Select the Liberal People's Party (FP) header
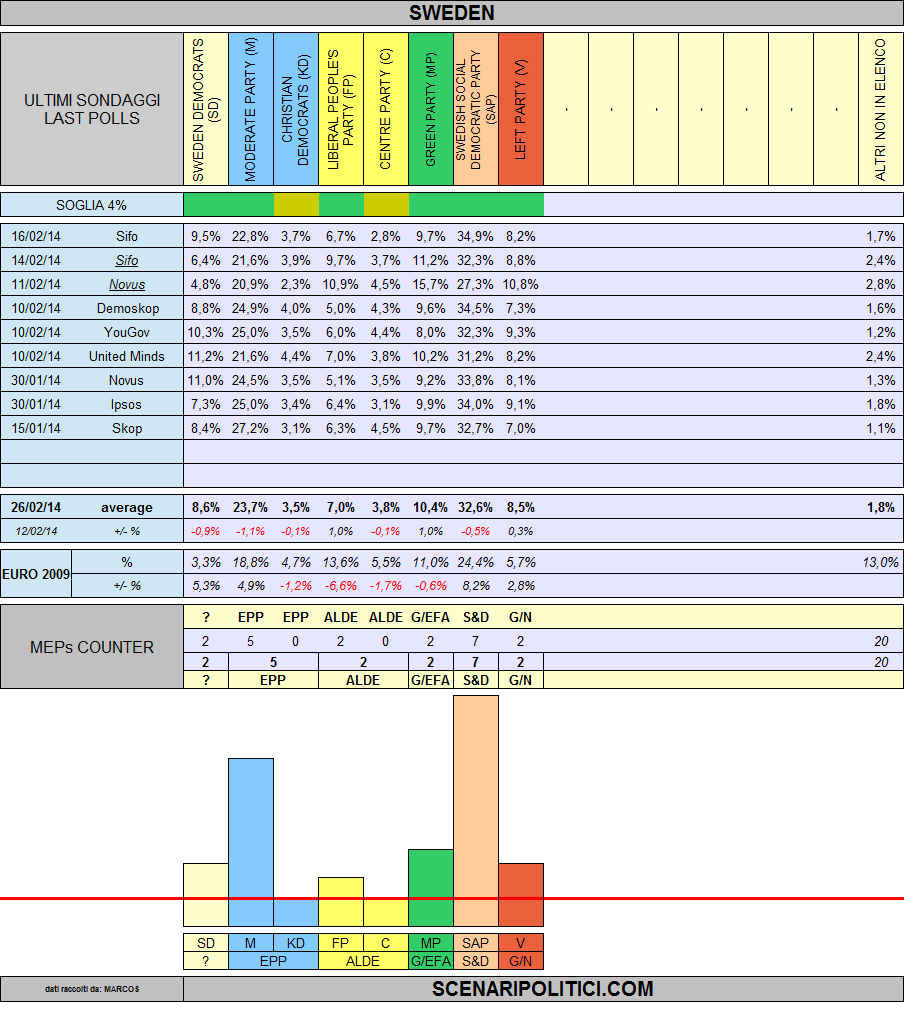 click(340, 109)
